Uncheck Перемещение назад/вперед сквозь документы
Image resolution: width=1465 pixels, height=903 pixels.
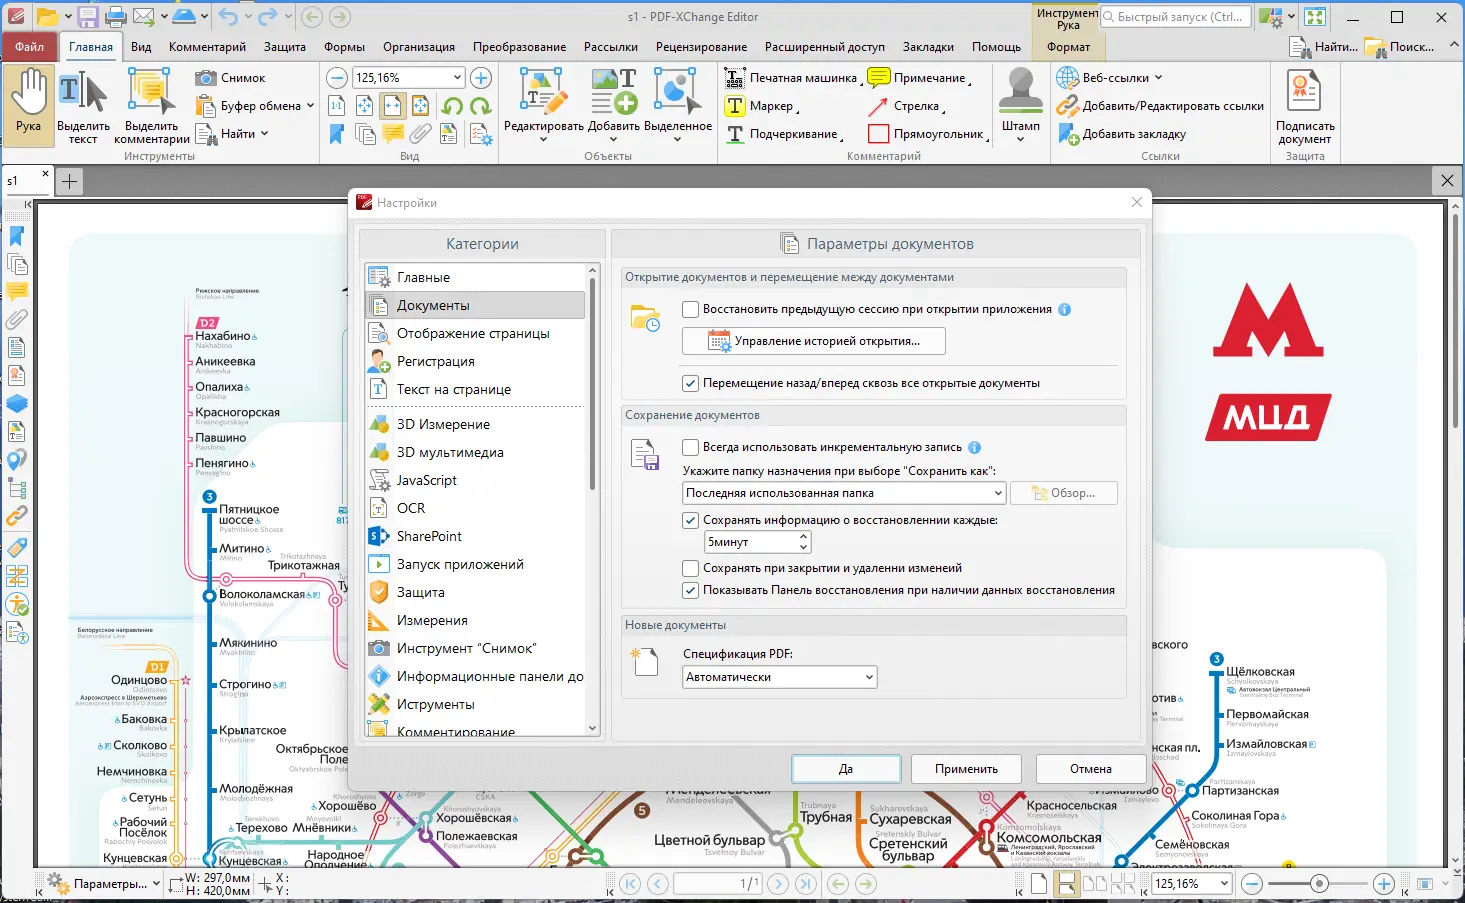coord(690,383)
